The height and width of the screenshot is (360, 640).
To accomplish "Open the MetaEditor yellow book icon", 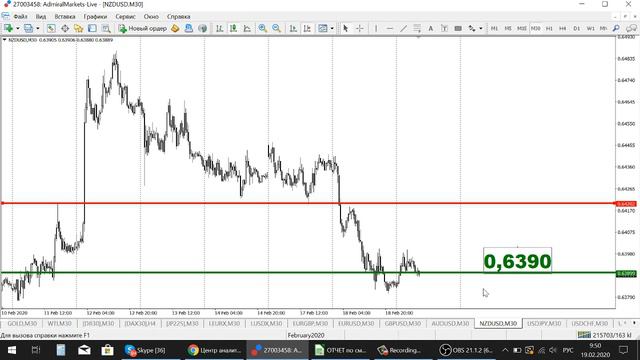I will (175, 28).
